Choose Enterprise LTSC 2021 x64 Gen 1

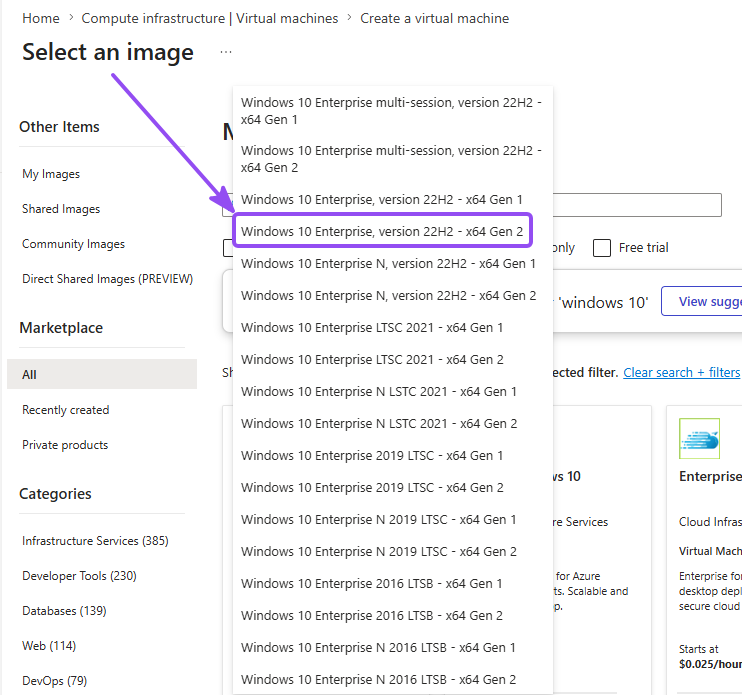pyautogui.click(x=392, y=328)
